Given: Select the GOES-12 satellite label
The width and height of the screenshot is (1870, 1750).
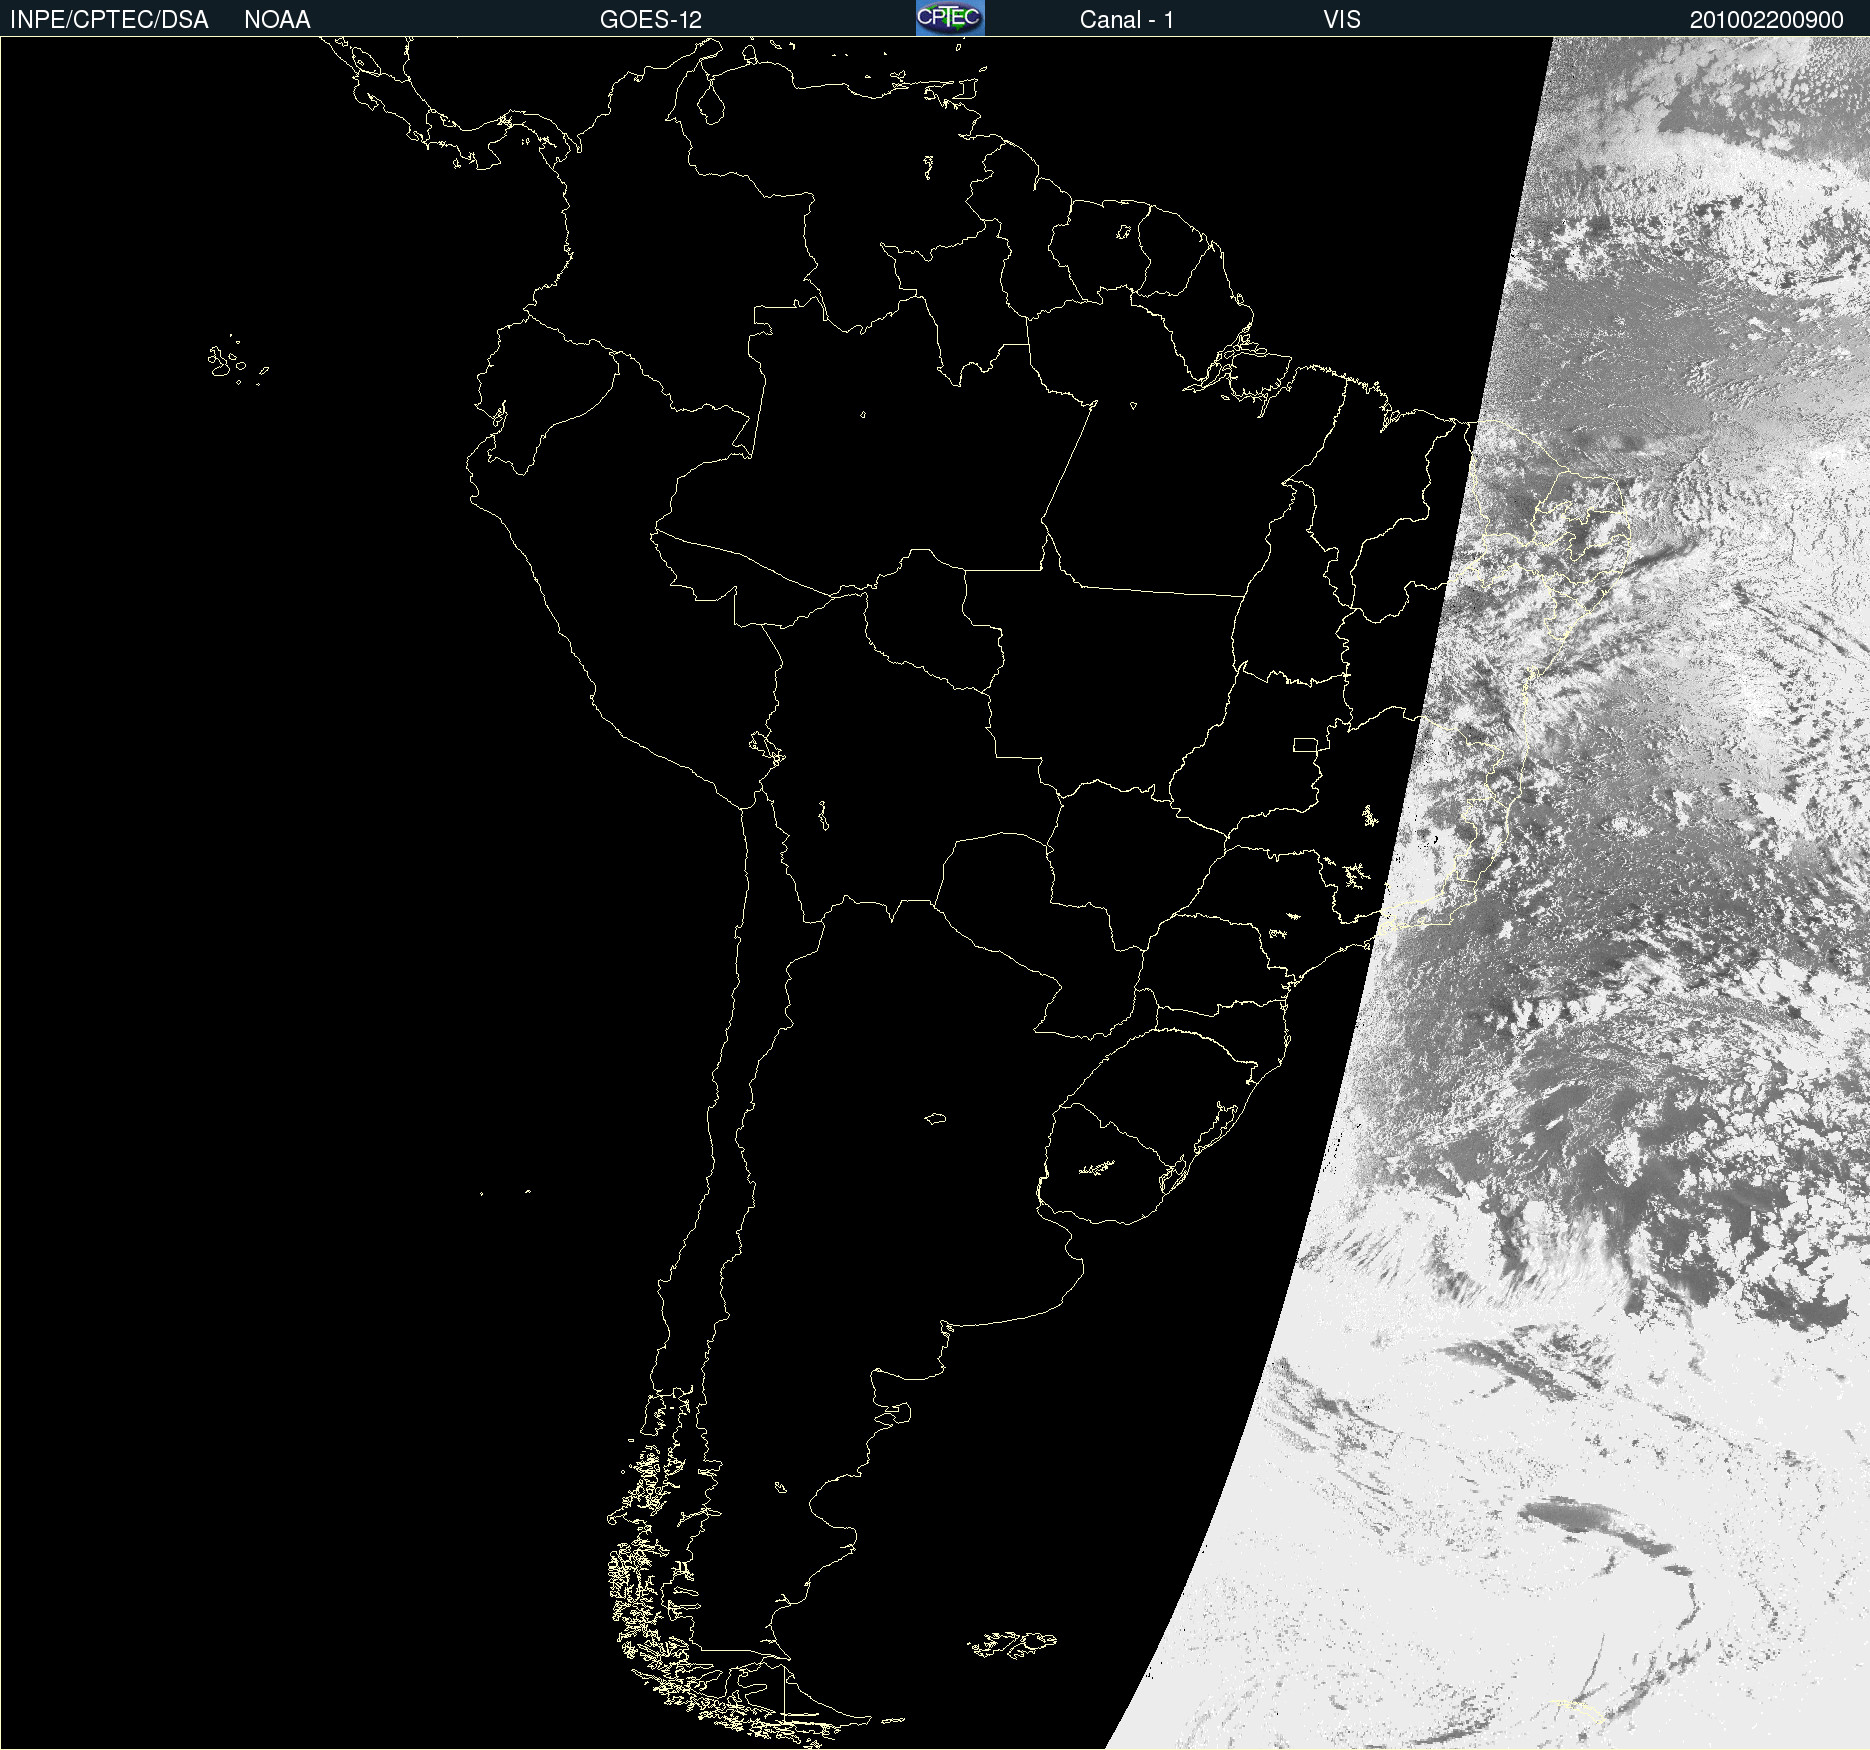Looking at the screenshot, I should click(651, 20).
